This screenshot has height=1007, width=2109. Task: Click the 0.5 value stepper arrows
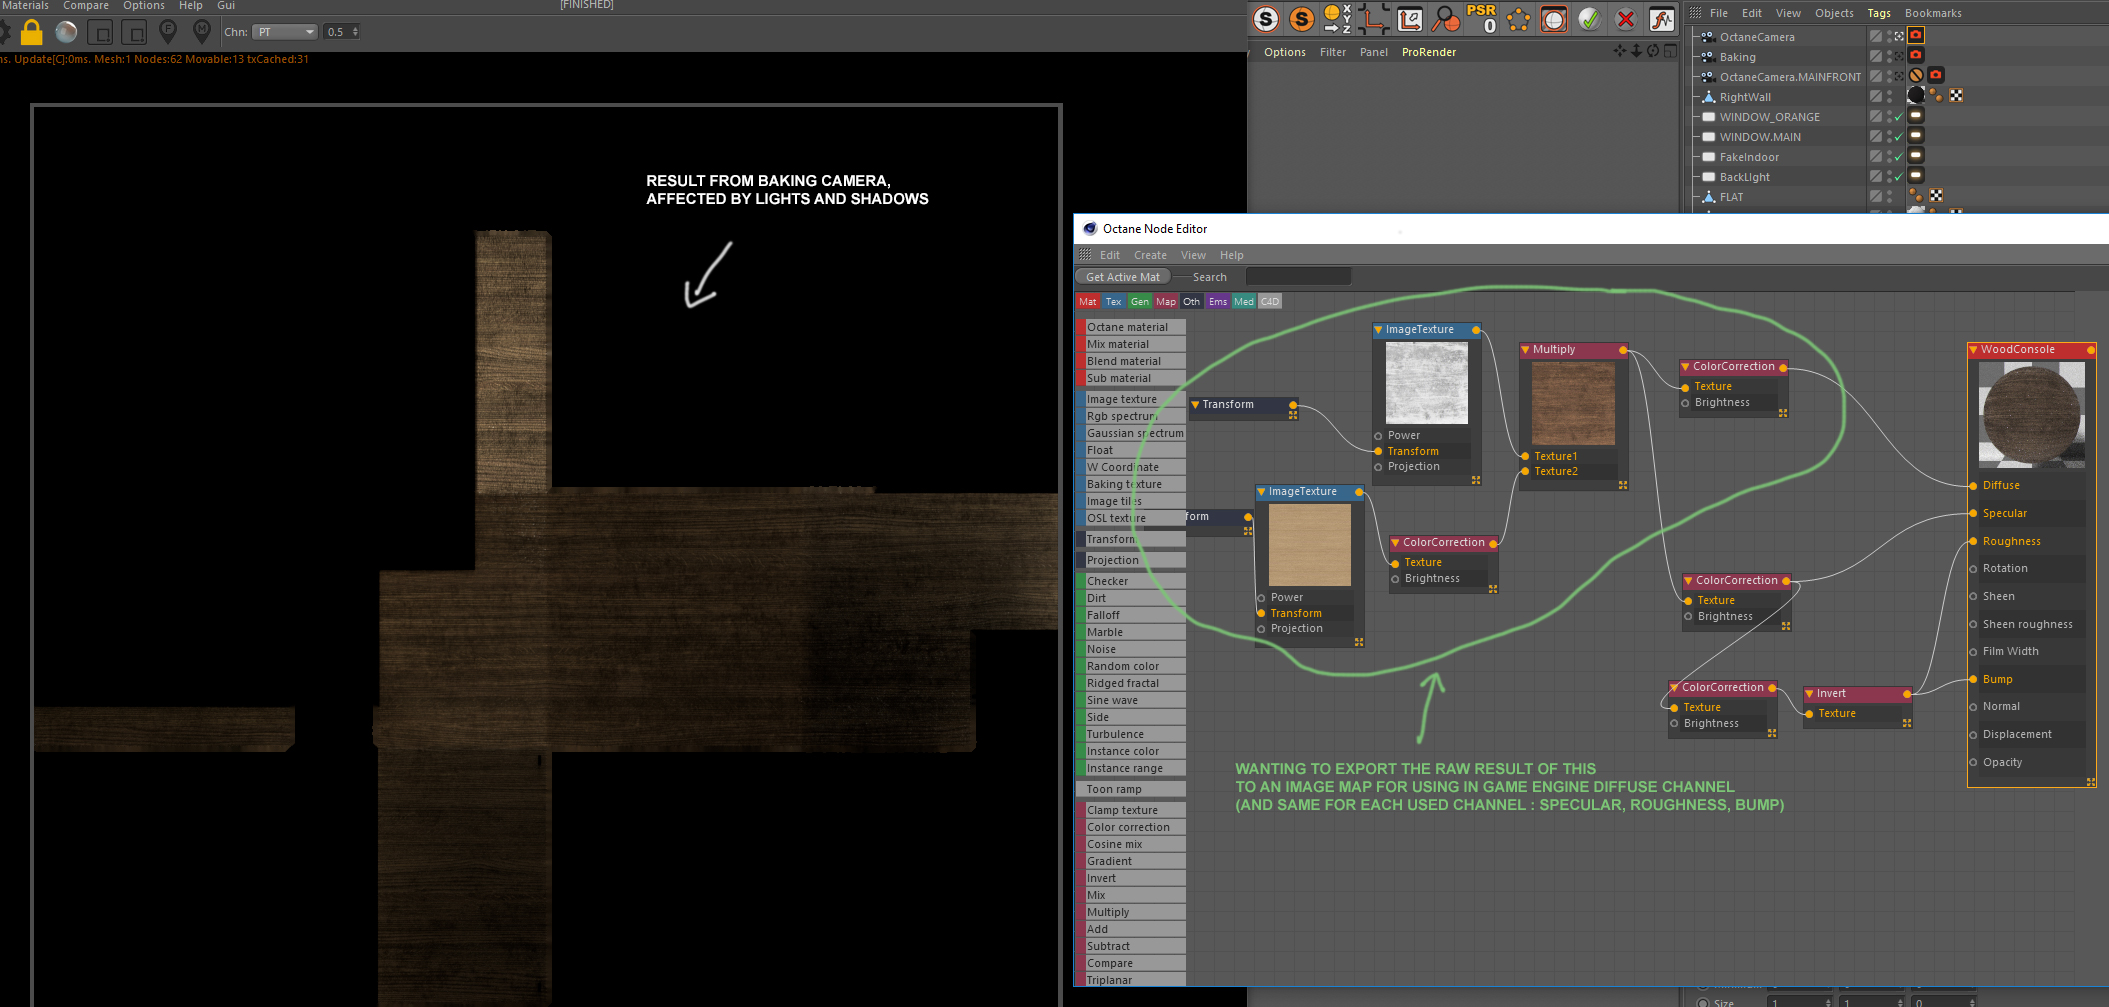[355, 32]
